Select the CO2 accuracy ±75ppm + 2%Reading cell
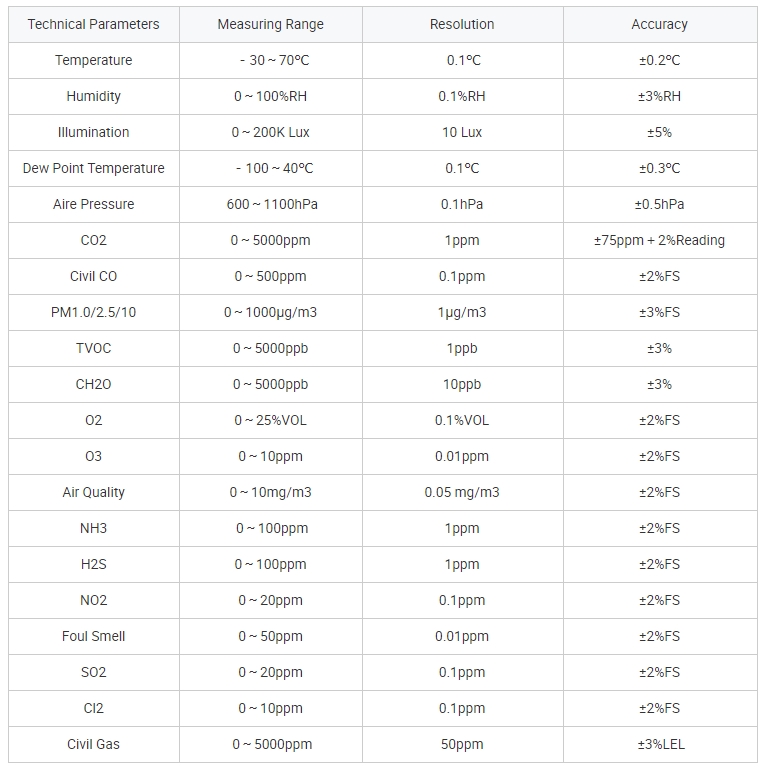The height and width of the screenshot is (772, 767). 659,240
